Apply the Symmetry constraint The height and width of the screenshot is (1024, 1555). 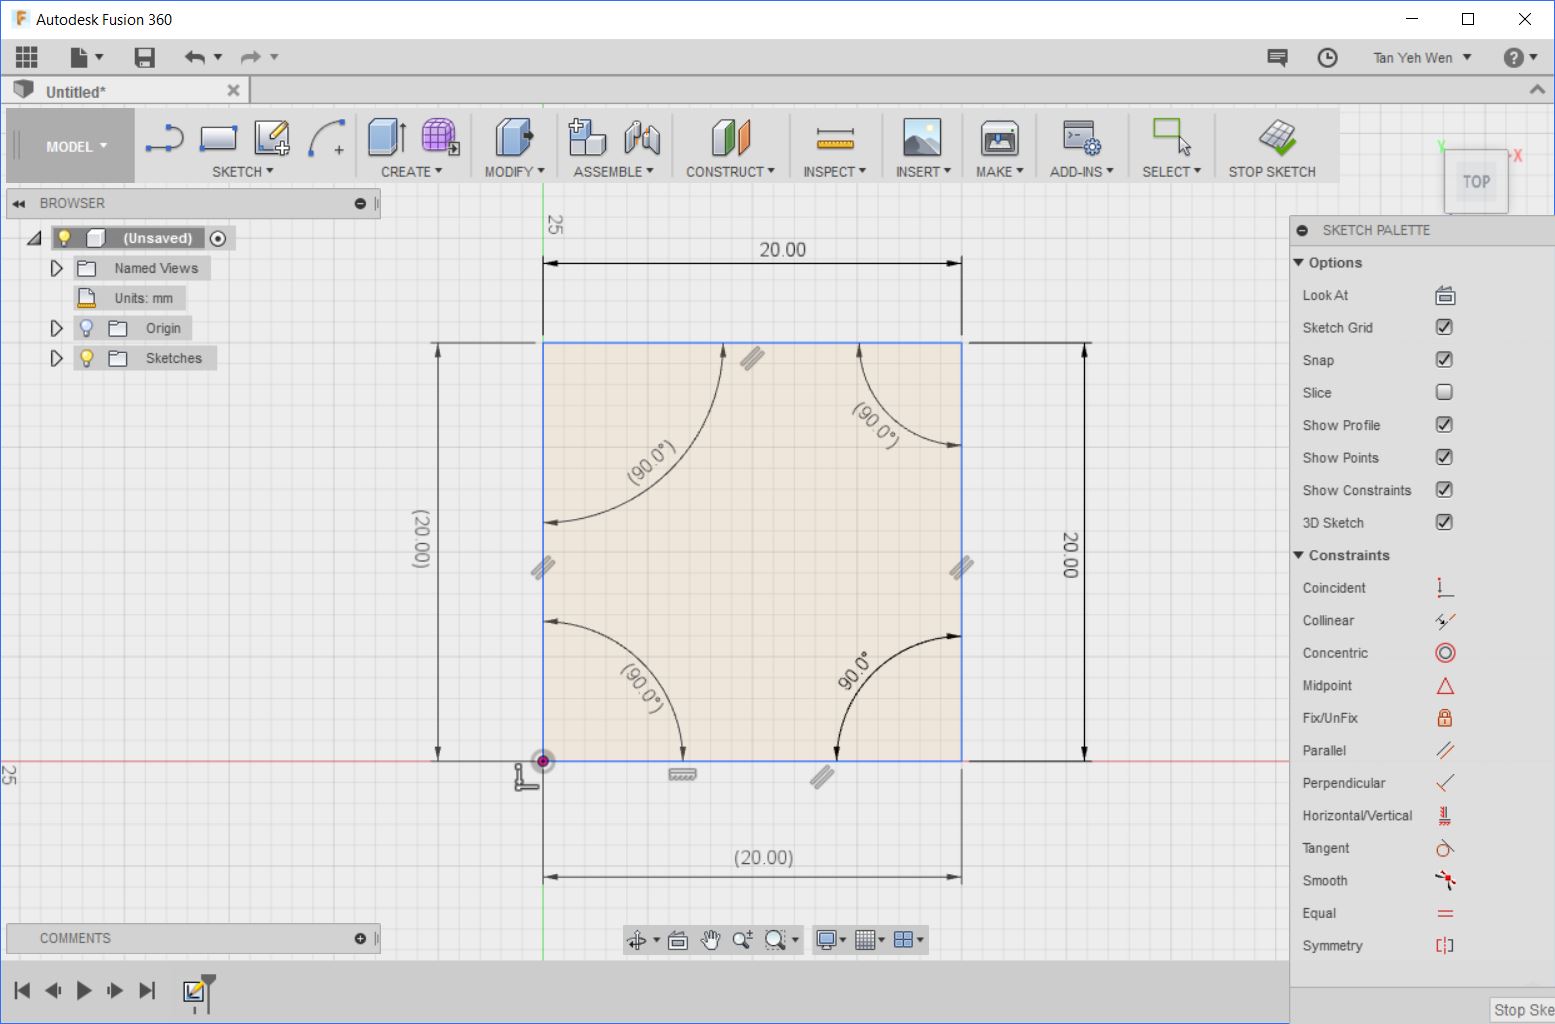(1445, 946)
